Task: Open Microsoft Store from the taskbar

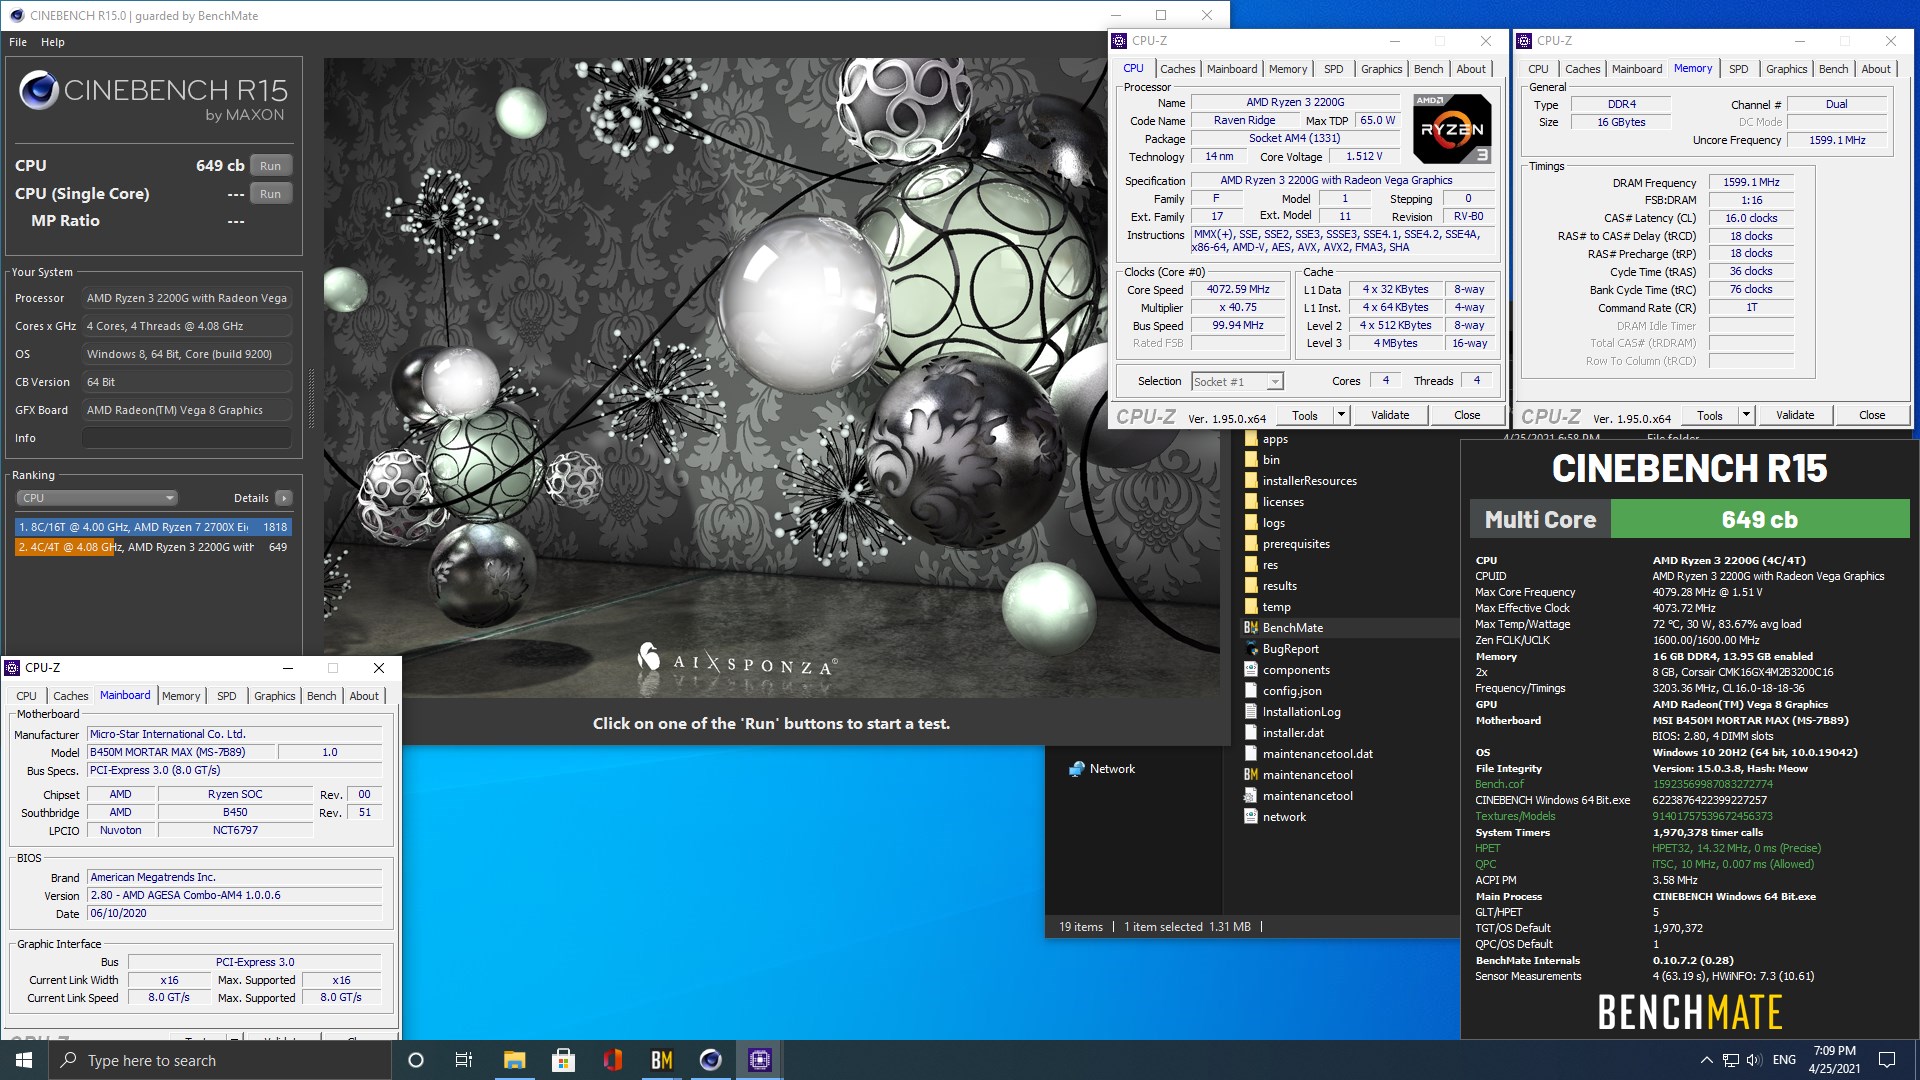Action: click(563, 1060)
